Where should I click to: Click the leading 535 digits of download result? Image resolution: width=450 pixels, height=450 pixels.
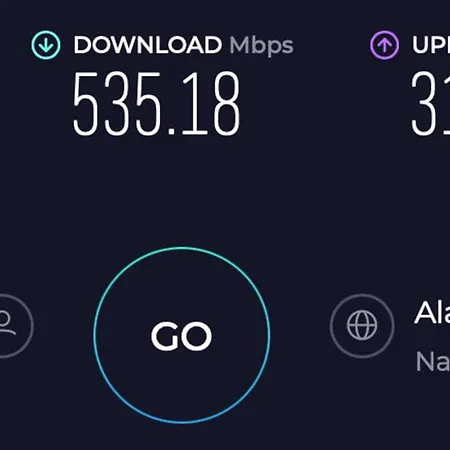117,103
